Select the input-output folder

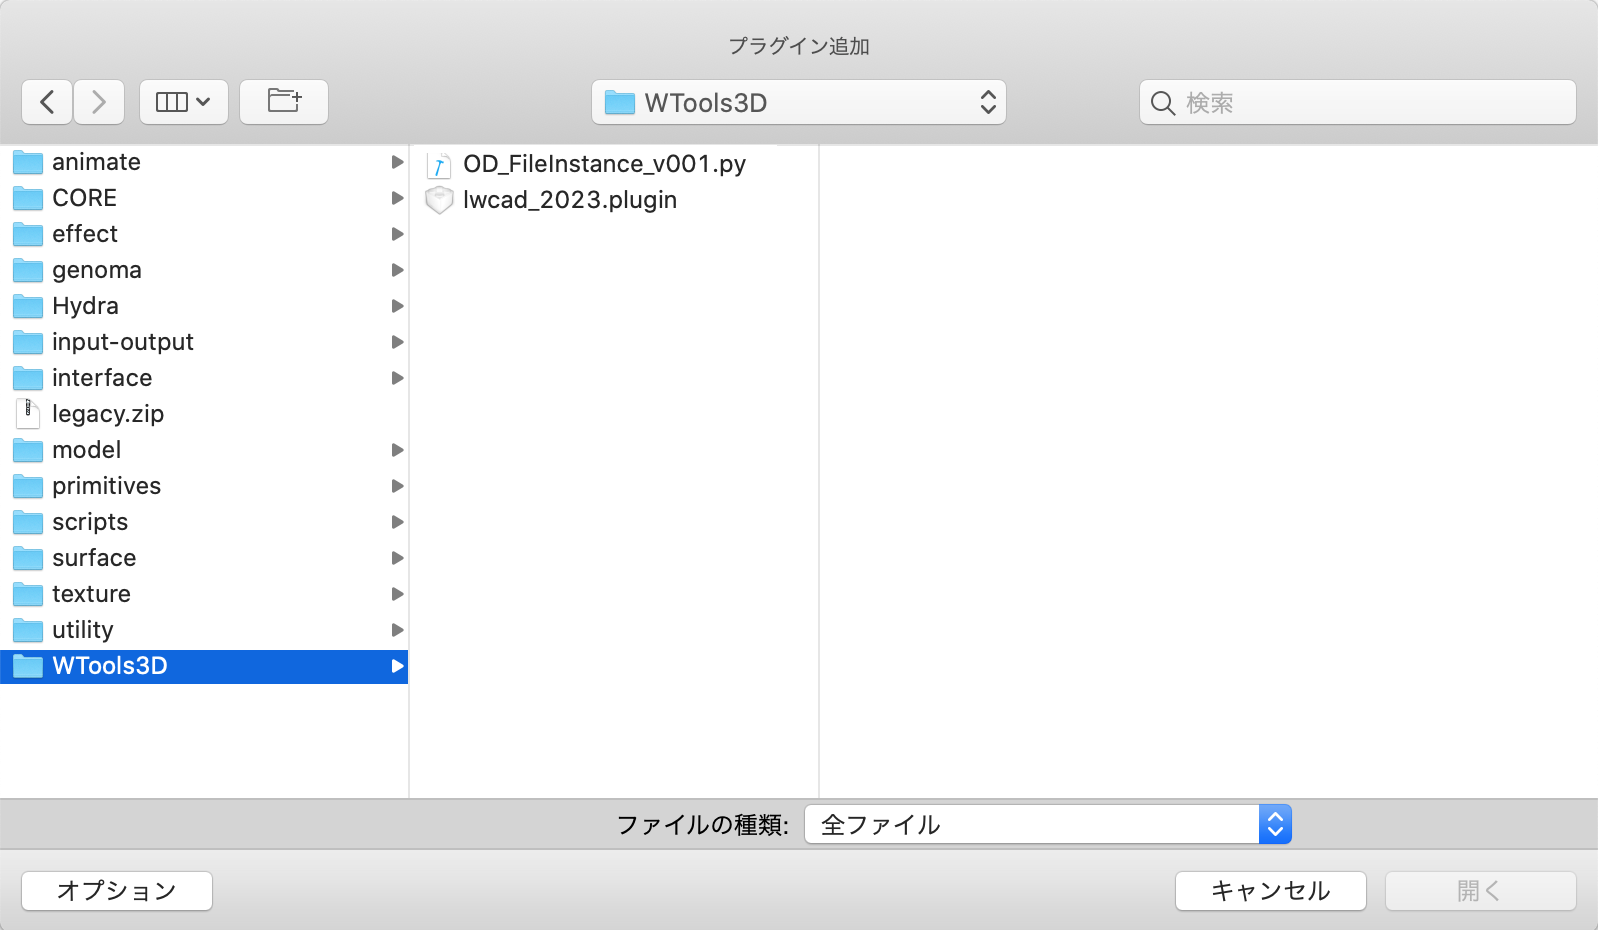pos(122,342)
